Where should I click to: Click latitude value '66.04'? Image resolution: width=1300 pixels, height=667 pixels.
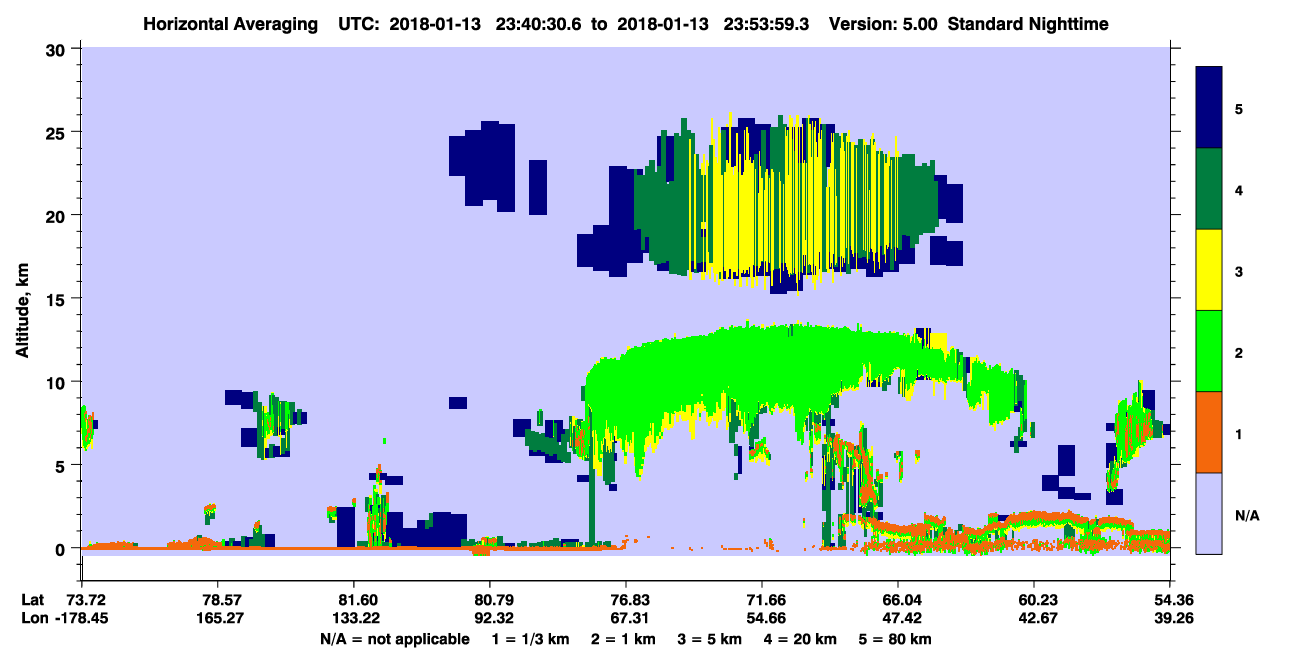(897, 600)
